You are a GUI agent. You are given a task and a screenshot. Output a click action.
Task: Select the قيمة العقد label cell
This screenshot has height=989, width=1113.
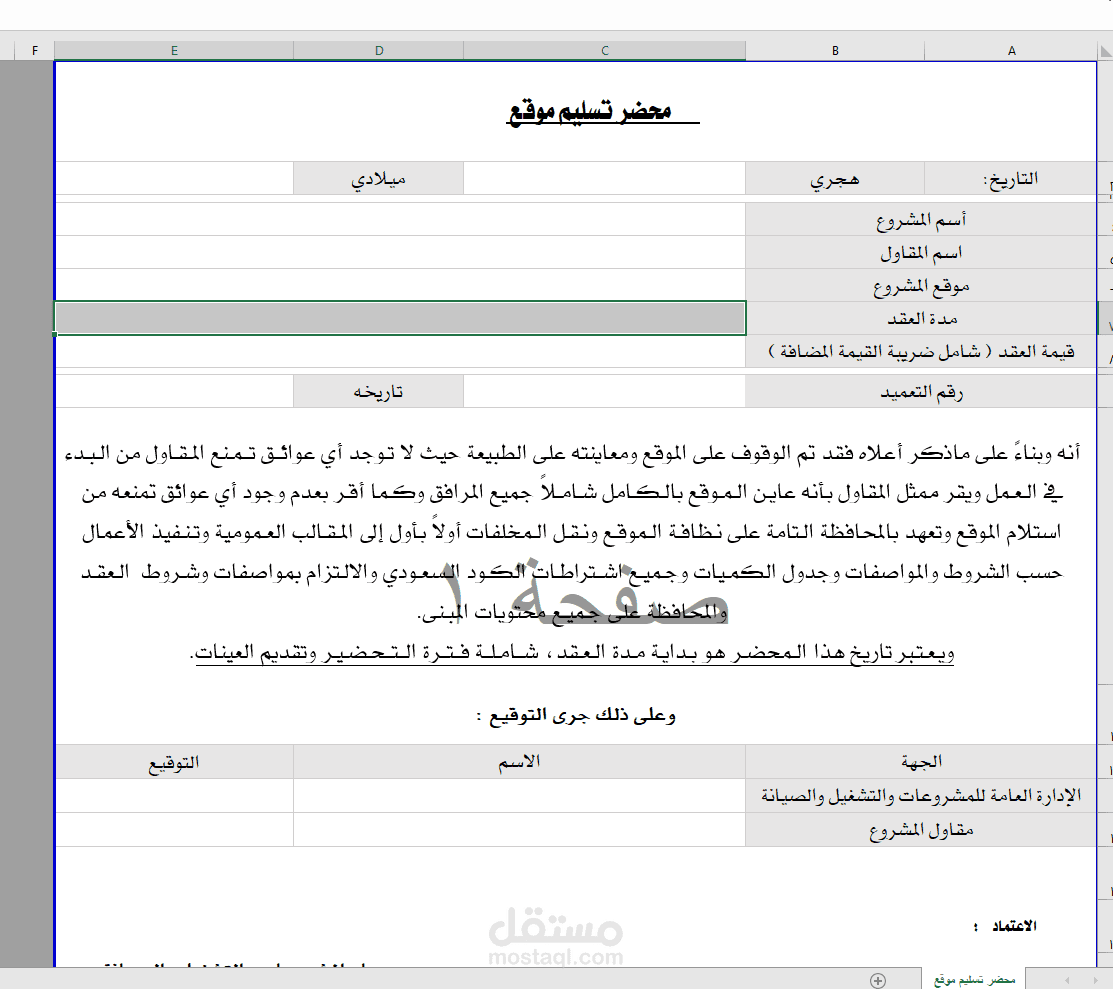tap(921, 351)
